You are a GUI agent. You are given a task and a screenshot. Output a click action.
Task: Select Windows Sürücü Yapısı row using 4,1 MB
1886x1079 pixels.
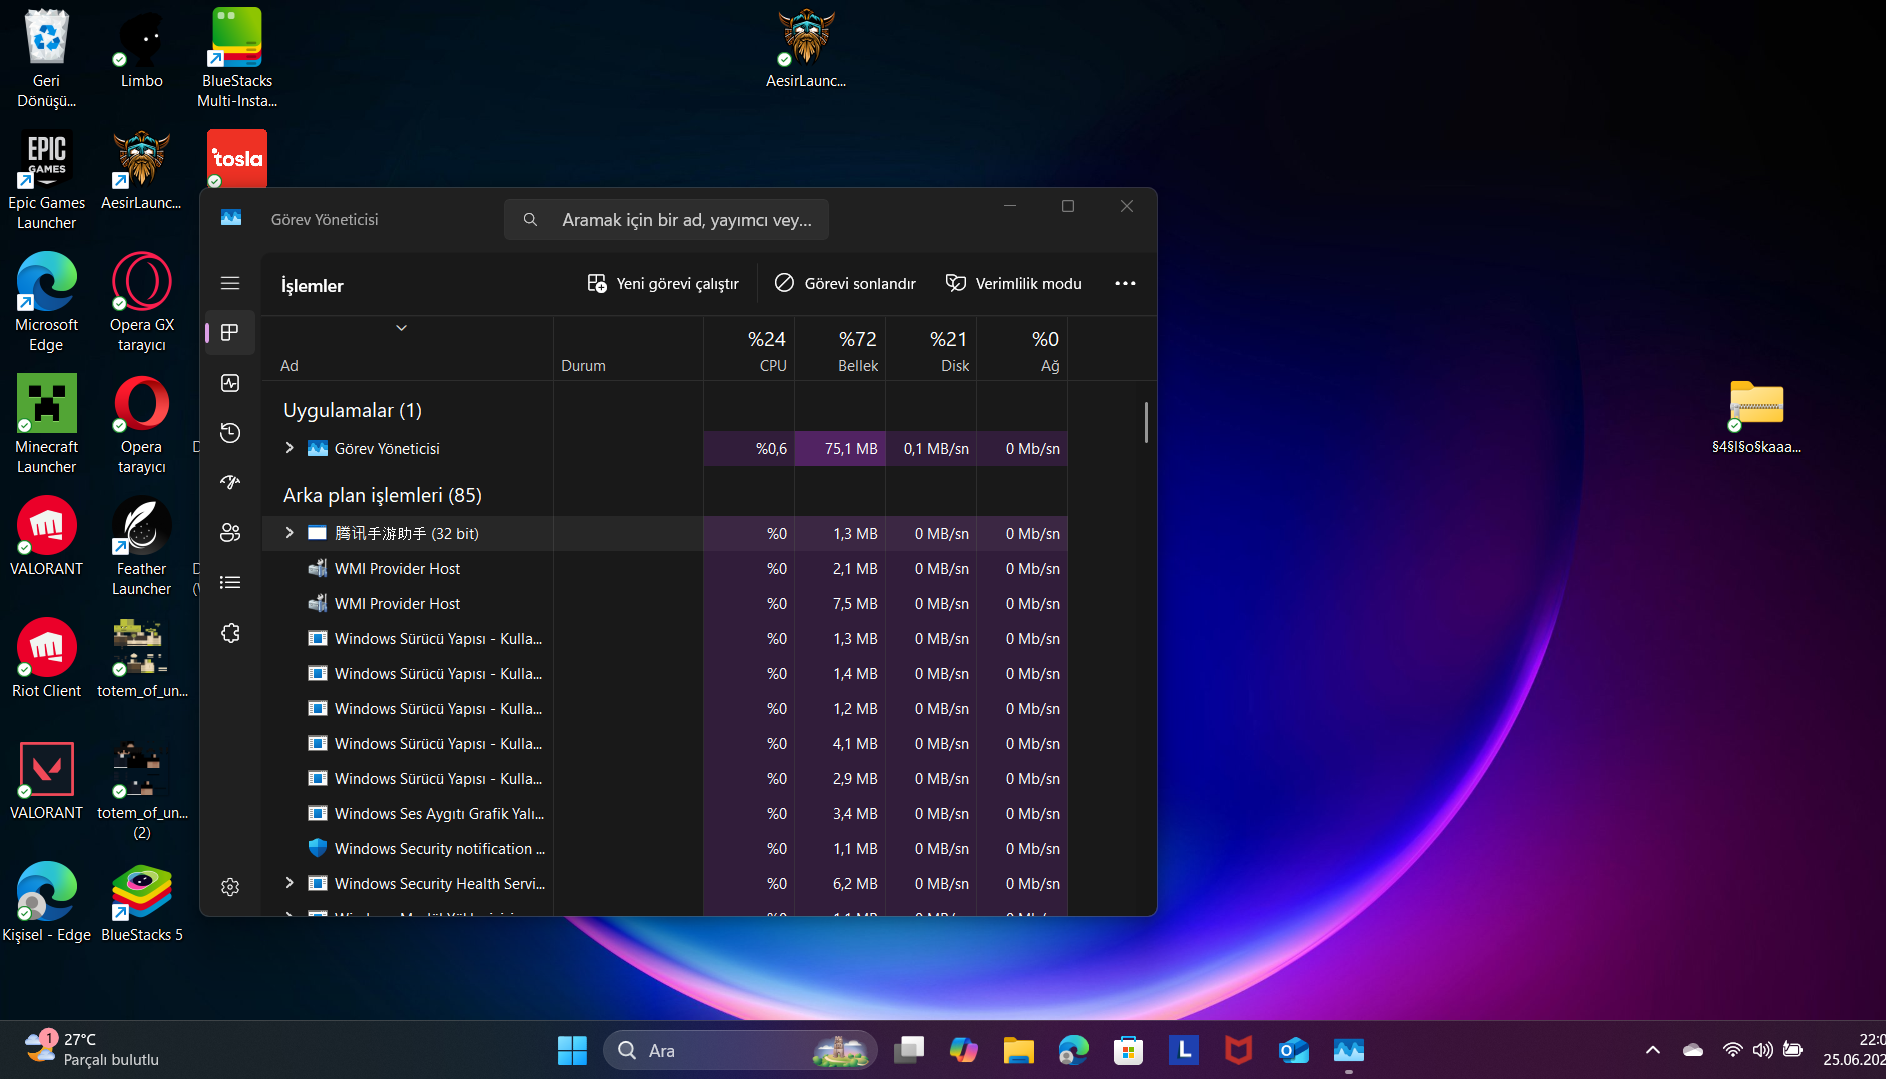665,743
